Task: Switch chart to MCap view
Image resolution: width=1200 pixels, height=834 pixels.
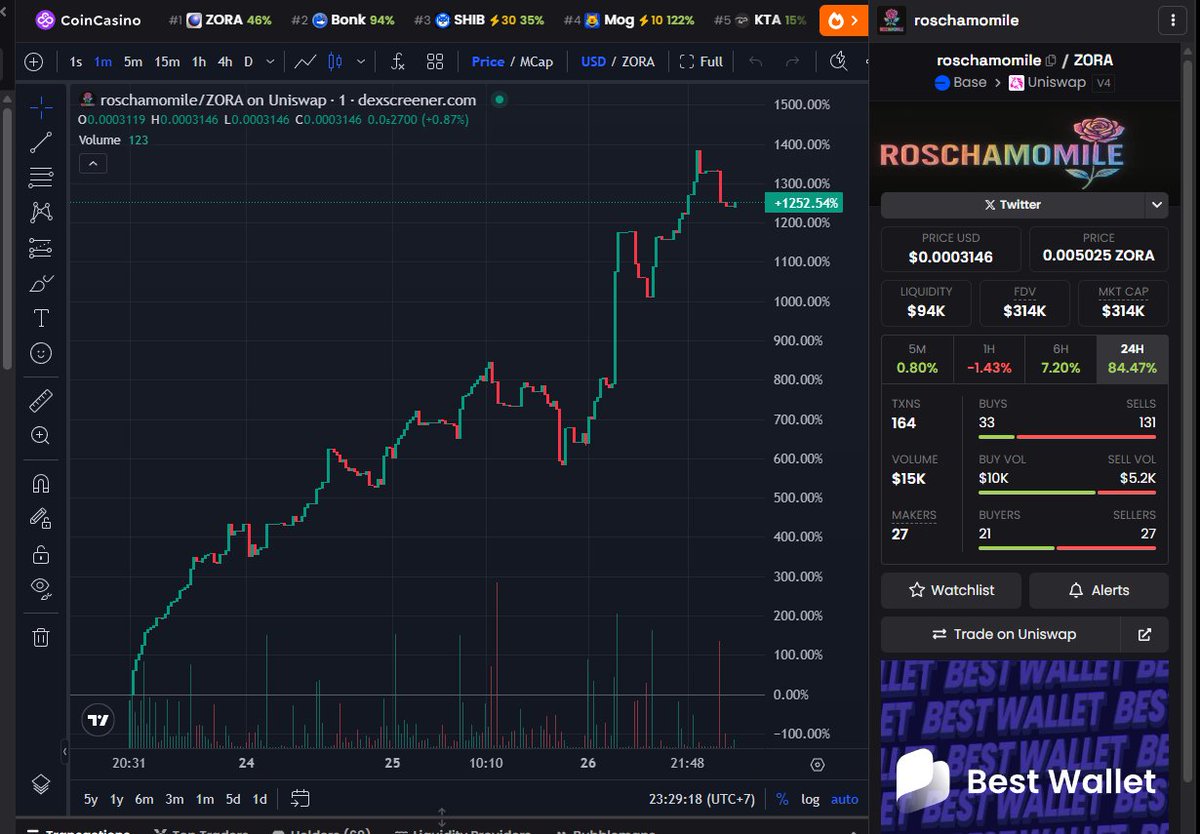Action: (536, 62)
